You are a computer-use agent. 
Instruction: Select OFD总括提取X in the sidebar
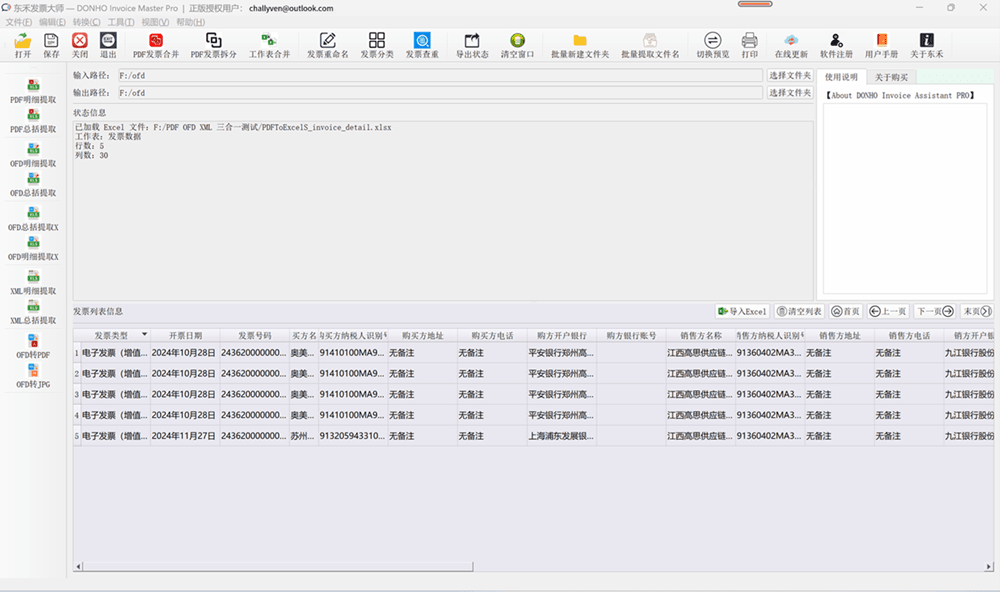(33, 219)
